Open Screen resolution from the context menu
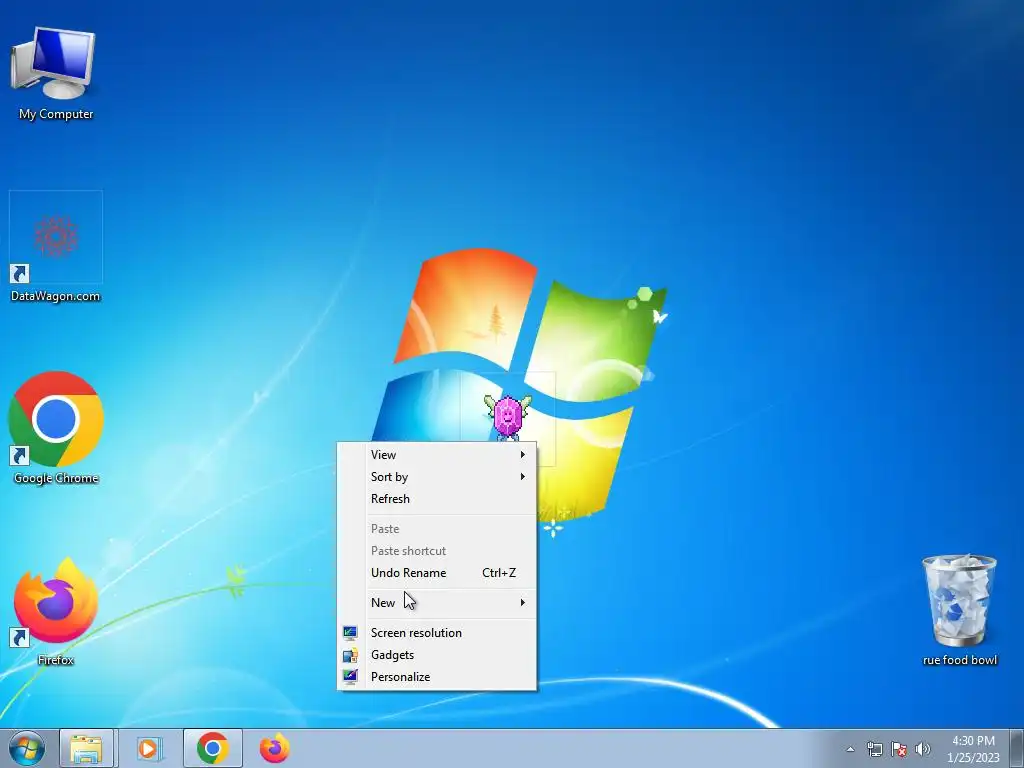1024x768 pixels. 437,633
